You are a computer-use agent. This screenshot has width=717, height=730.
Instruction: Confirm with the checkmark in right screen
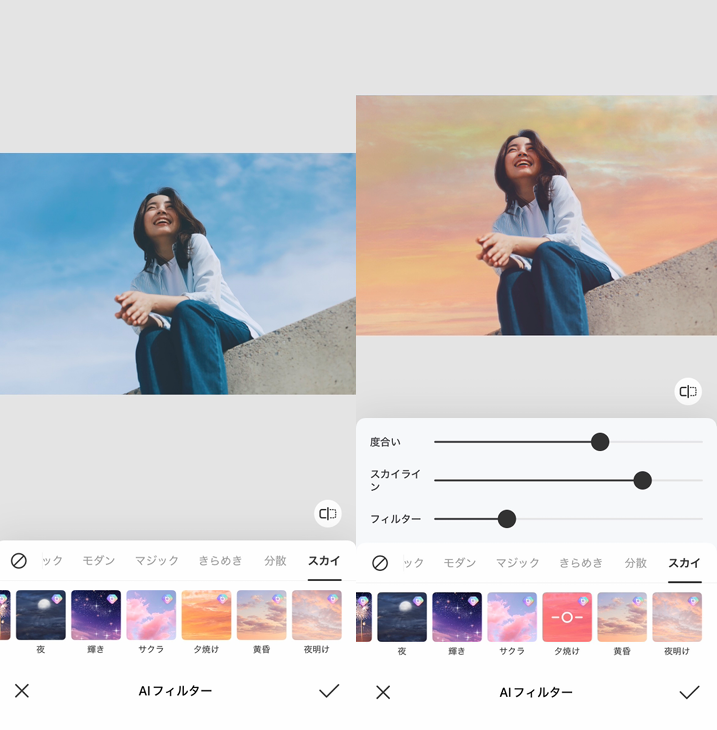pos(689,692)
